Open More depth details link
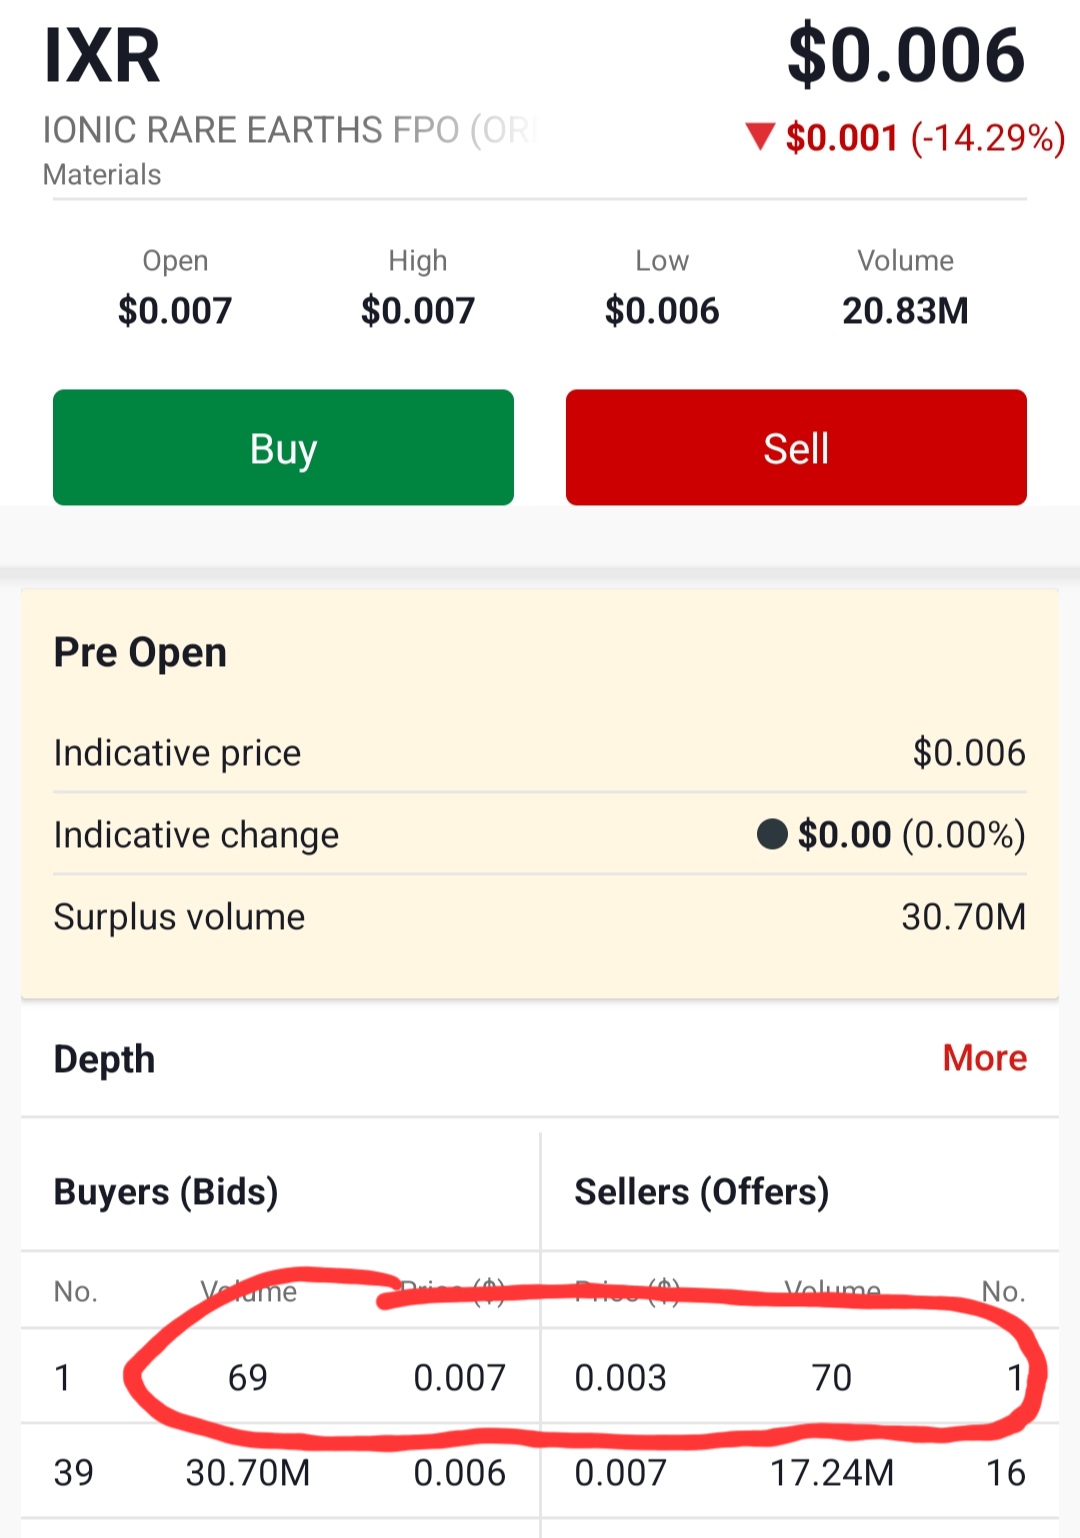This screenshot has height=1538, width=1080. [x=984, y=1057]
